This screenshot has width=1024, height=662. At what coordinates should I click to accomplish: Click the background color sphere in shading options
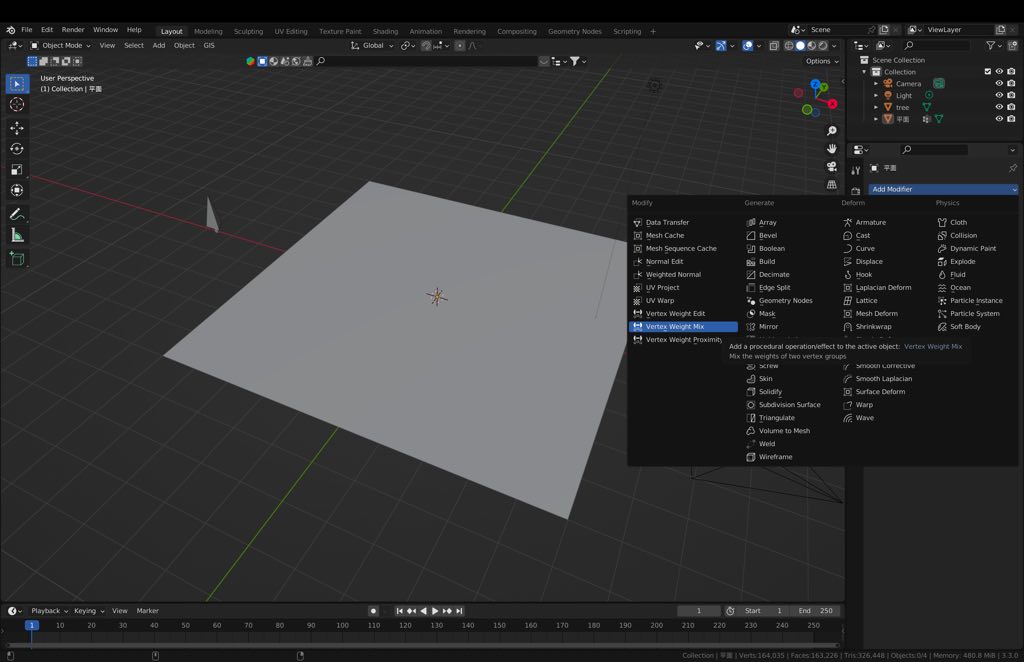tap(249, 61)
